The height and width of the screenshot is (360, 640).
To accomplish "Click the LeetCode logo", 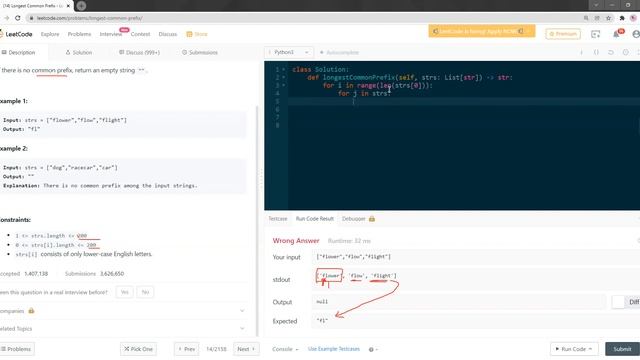I will point(16,34).
